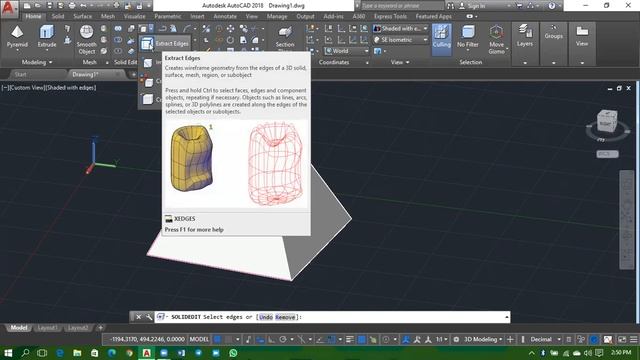The width and height of the screenshot is (640, 360).
Task: Open the 3D Modeling workspace dropdown
Action: (483, 339)
